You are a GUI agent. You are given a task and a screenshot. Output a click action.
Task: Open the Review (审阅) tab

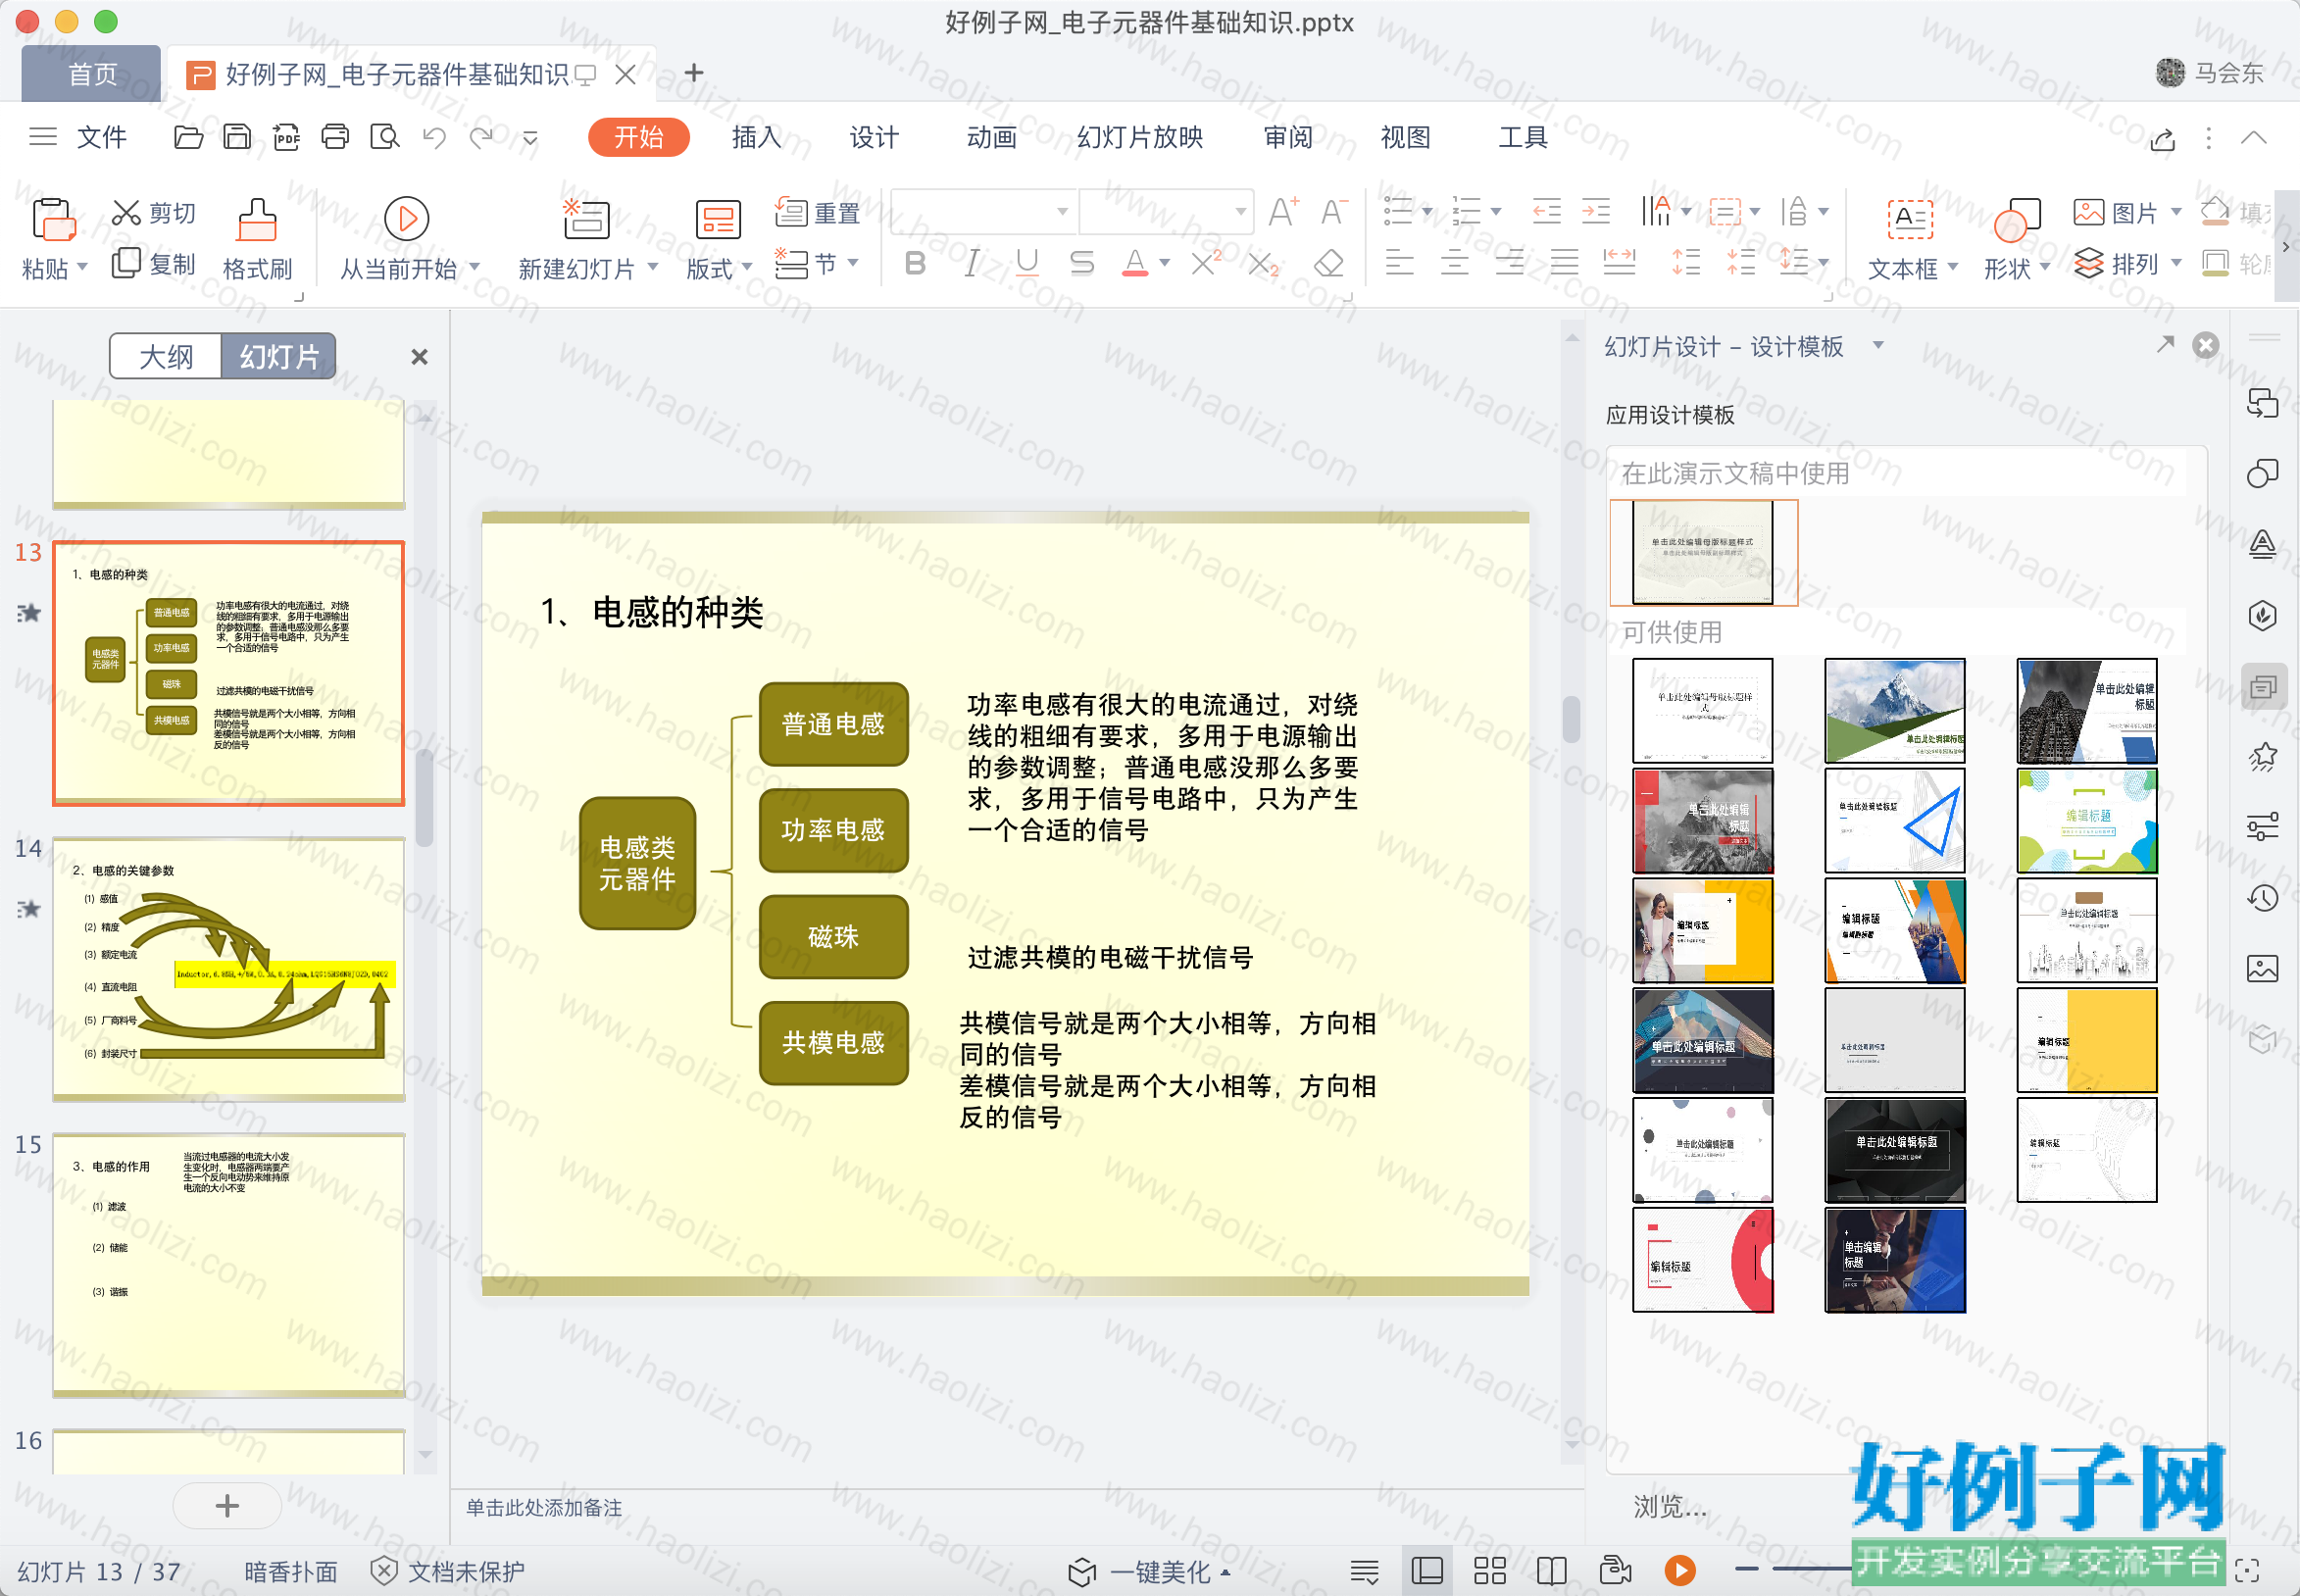pos(1287,137)
